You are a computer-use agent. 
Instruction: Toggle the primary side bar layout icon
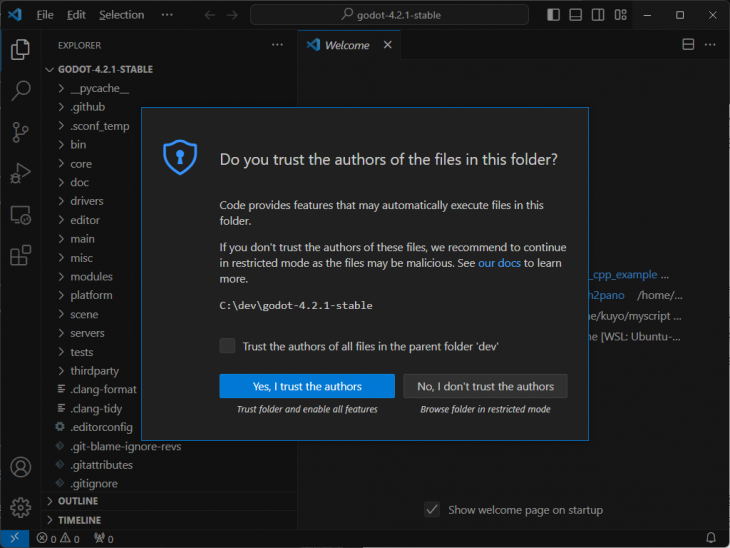[x=554, y=15]
